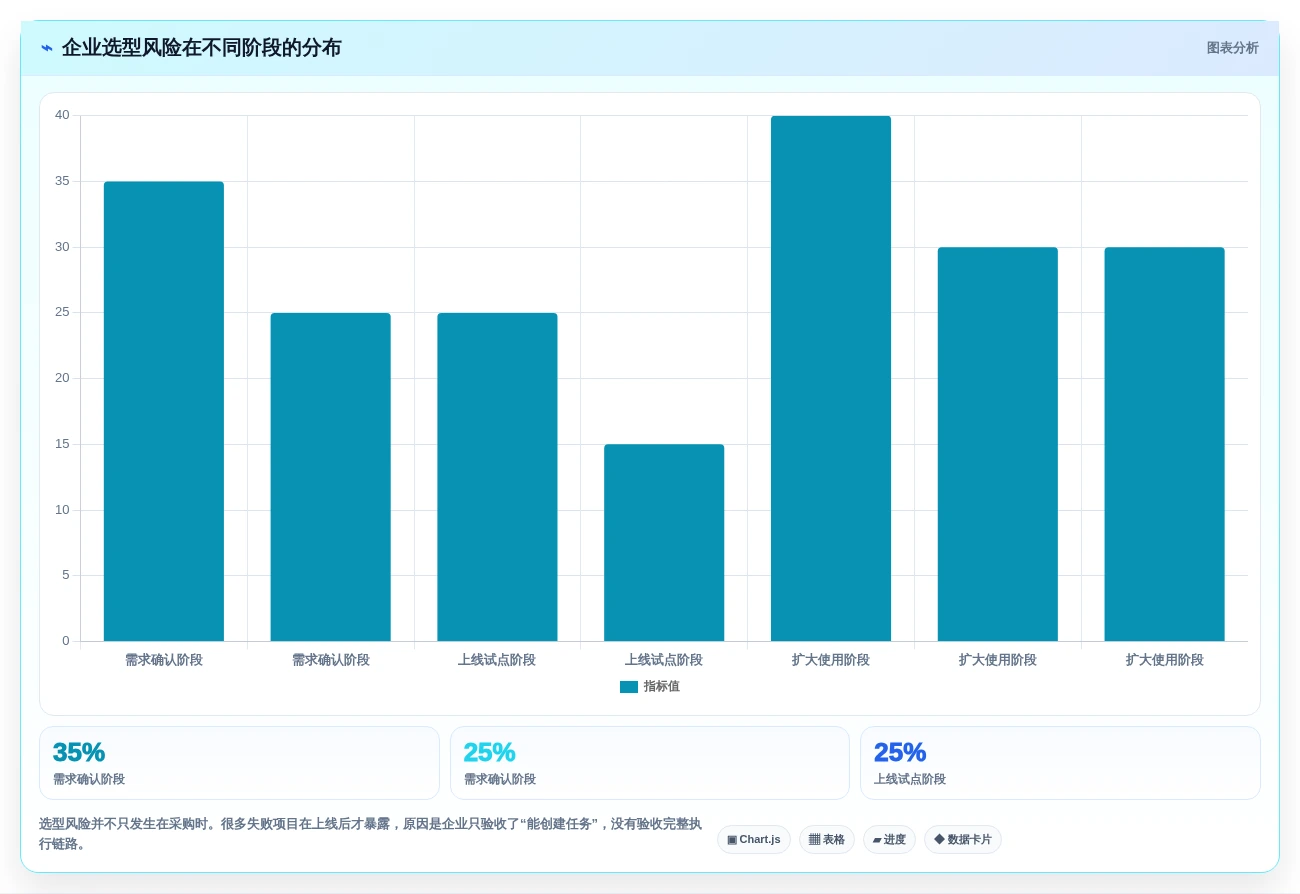Click the 进度 tag chip

(x=889, y=840)
